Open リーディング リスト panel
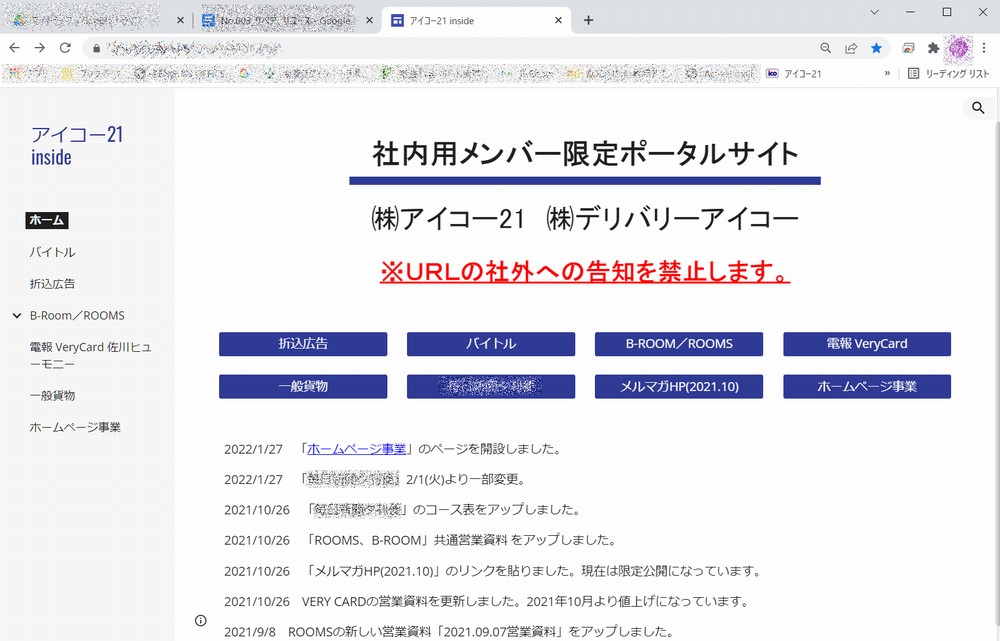This screenshot has width=1000, height=641. click(948, 73)
